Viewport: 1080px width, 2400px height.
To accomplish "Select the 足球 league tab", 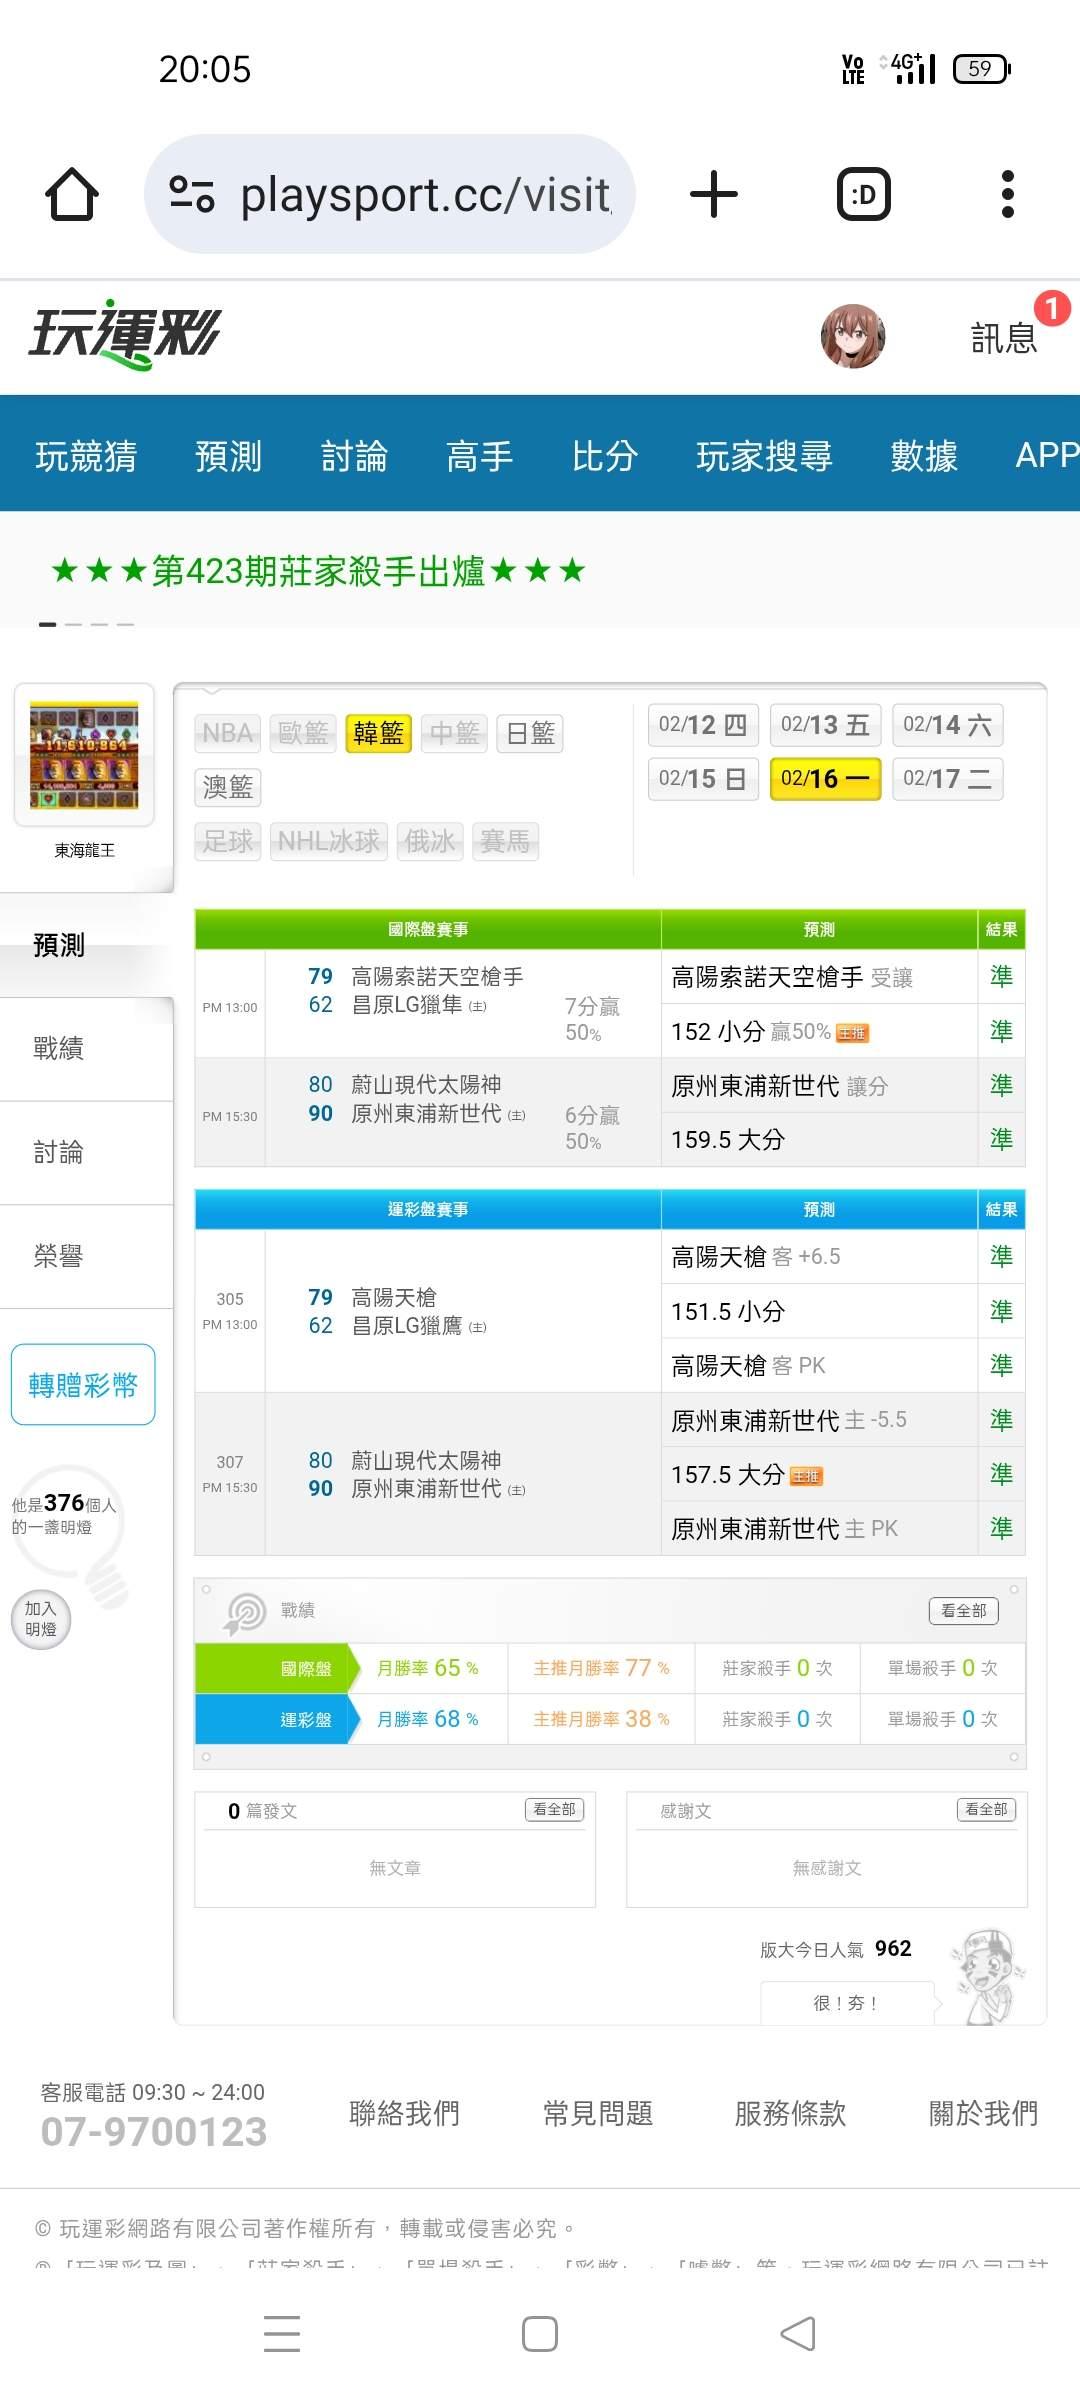I will pyautogui.click(x=227, y=841).
